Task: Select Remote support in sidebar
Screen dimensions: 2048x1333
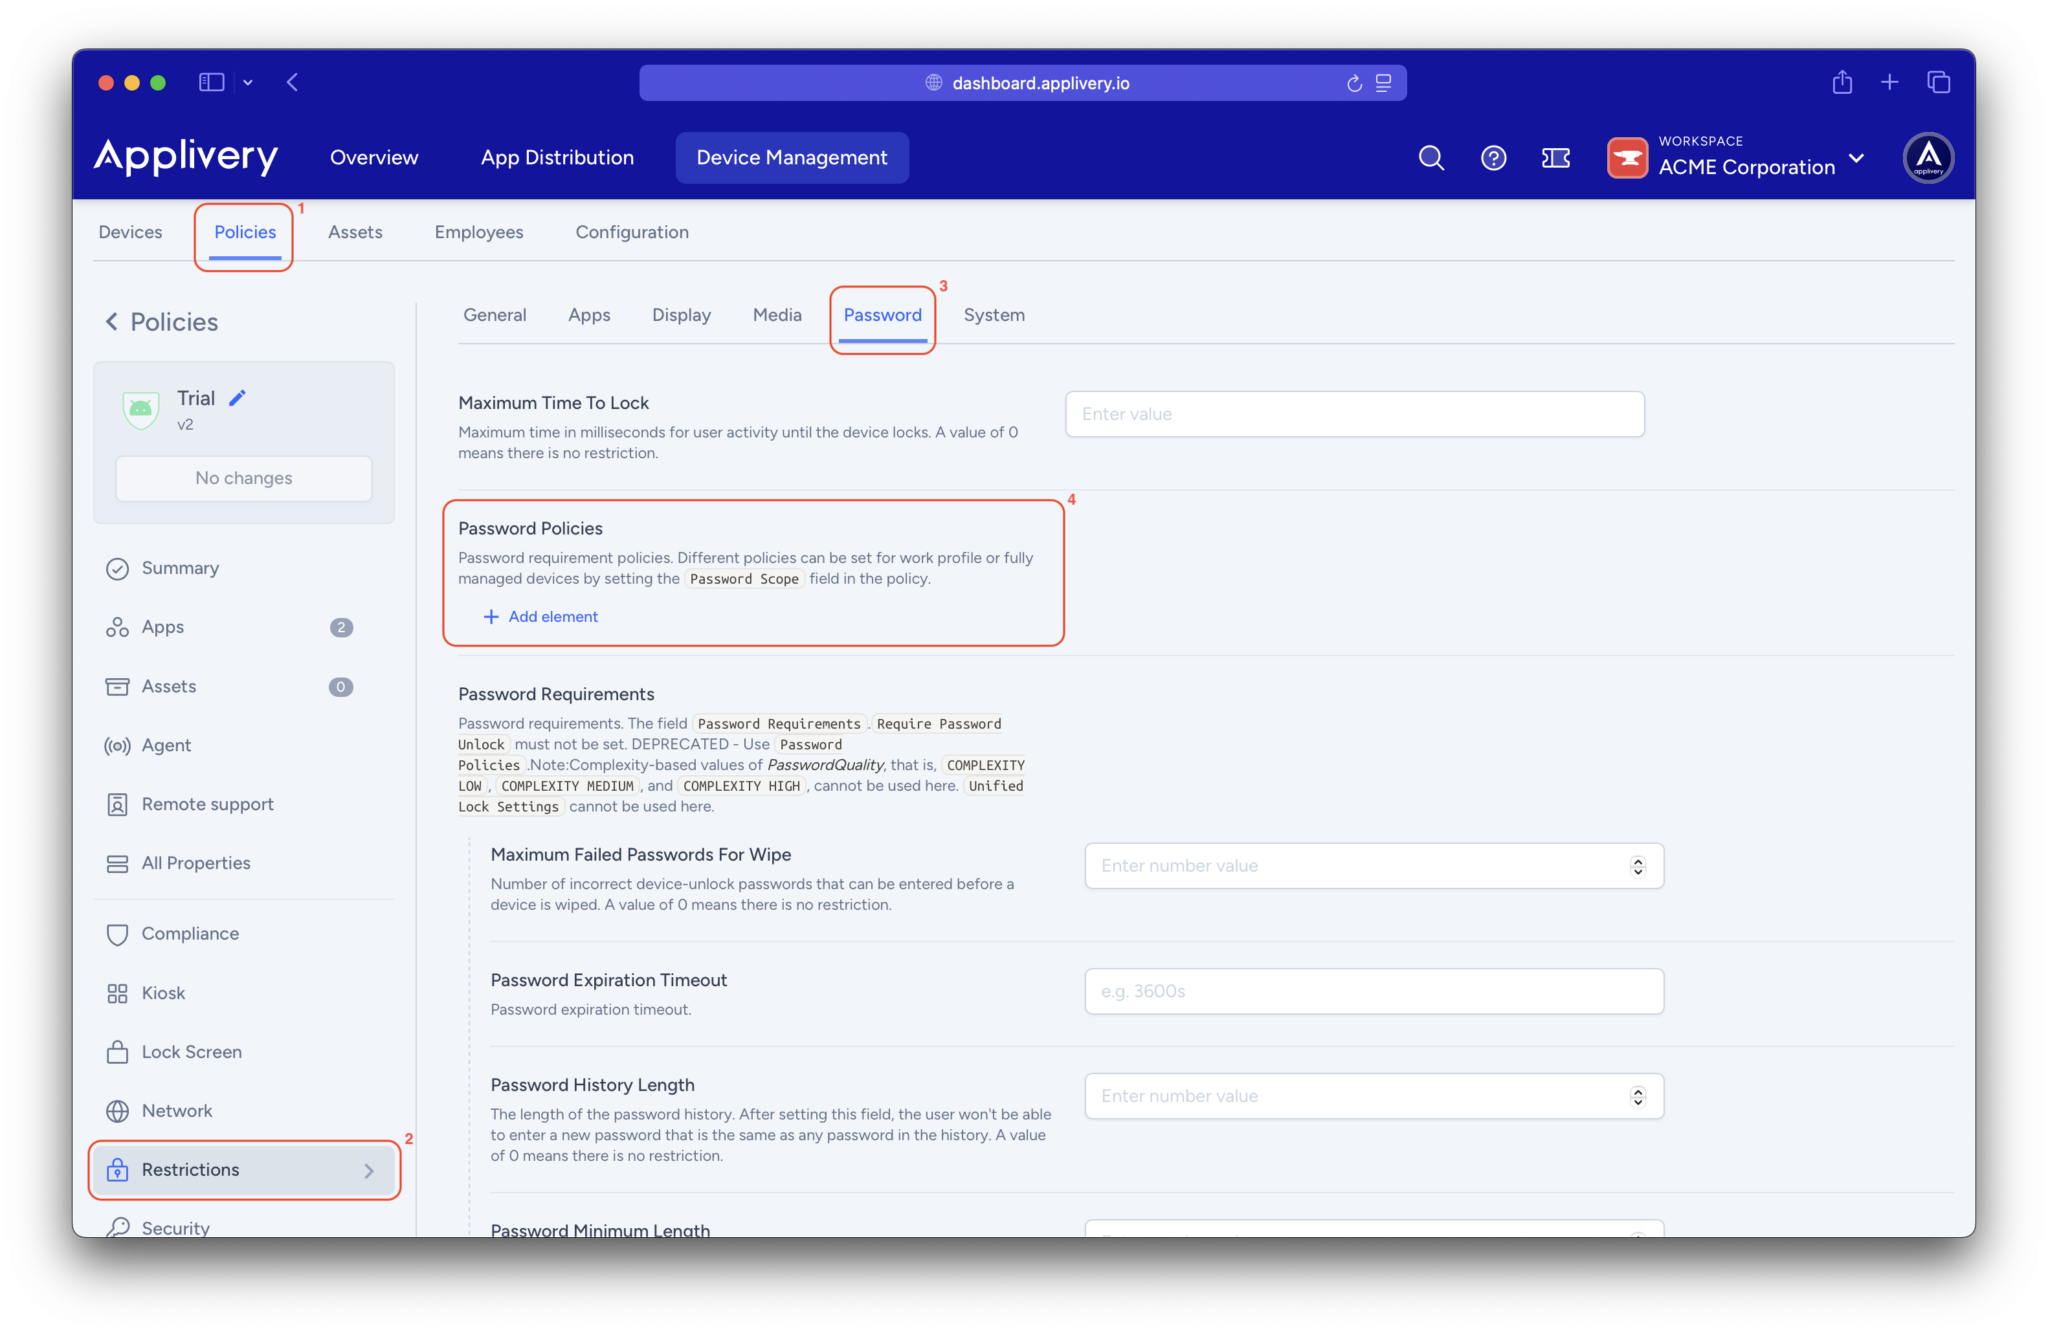Action: pos(207,804)
